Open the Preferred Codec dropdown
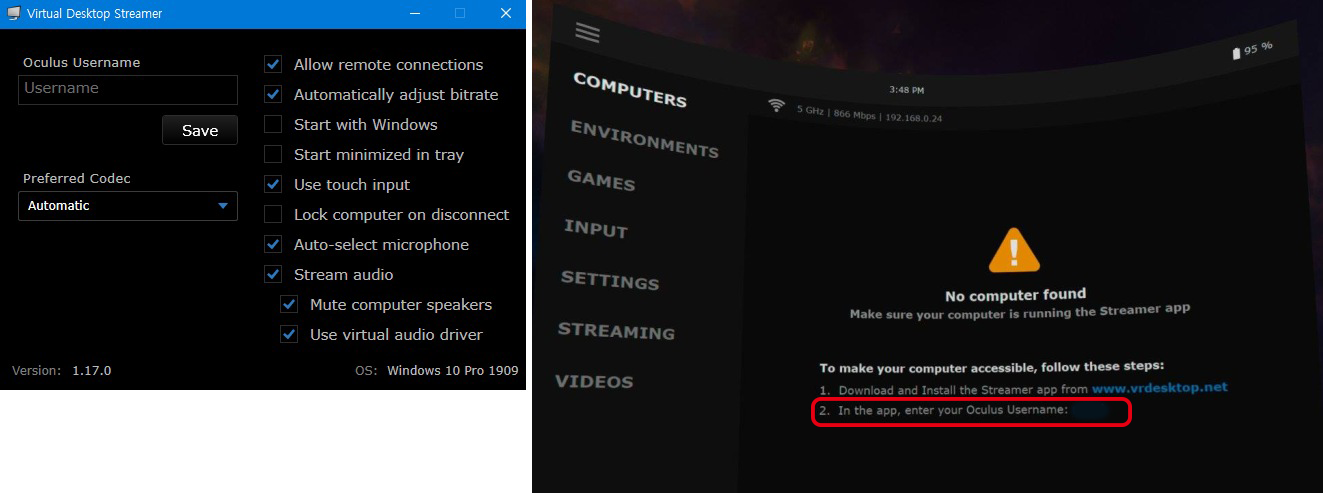1323x493 pixels. 128,206
